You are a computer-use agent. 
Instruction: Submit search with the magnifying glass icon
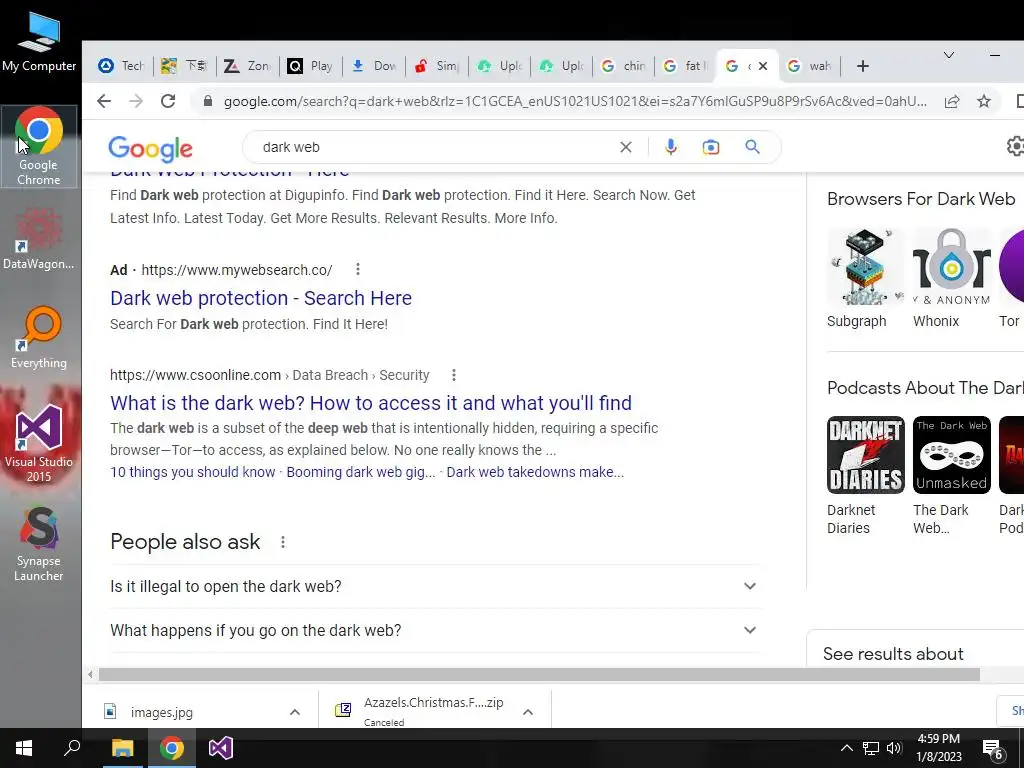752,147
